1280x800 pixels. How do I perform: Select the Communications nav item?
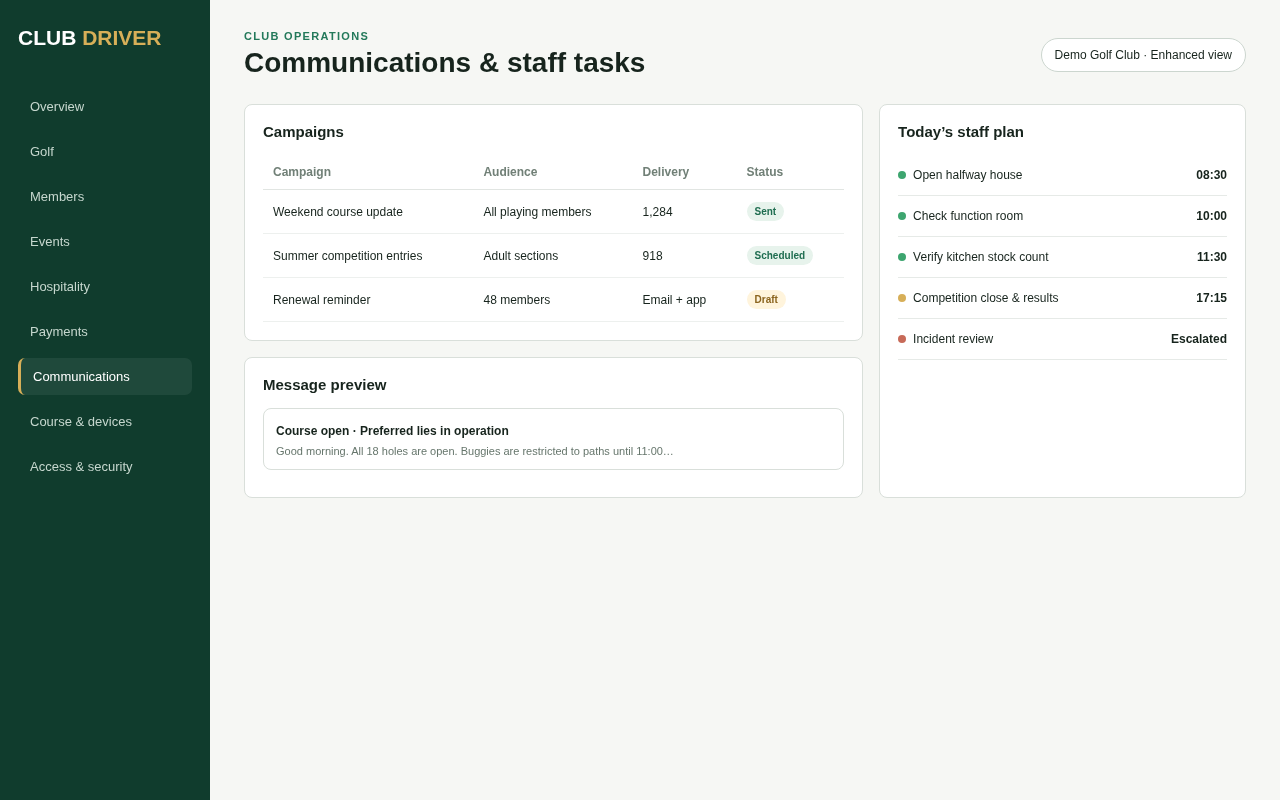[105, 377]
